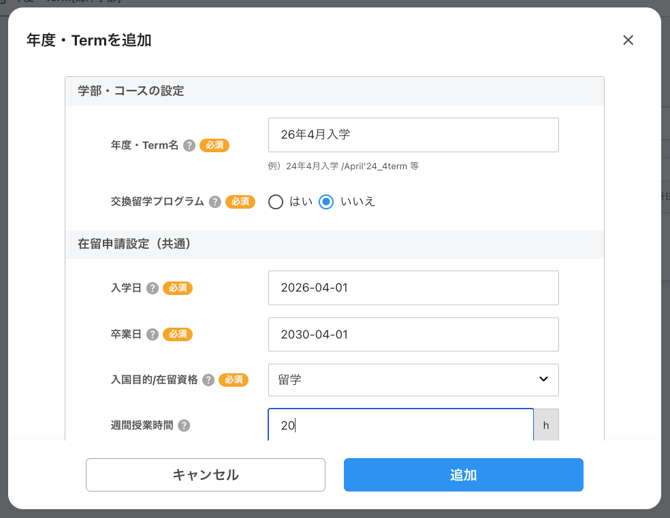This screenshot has height=518, width=670.
Task: Click the h unit suffix box
Action: [546, 425]
